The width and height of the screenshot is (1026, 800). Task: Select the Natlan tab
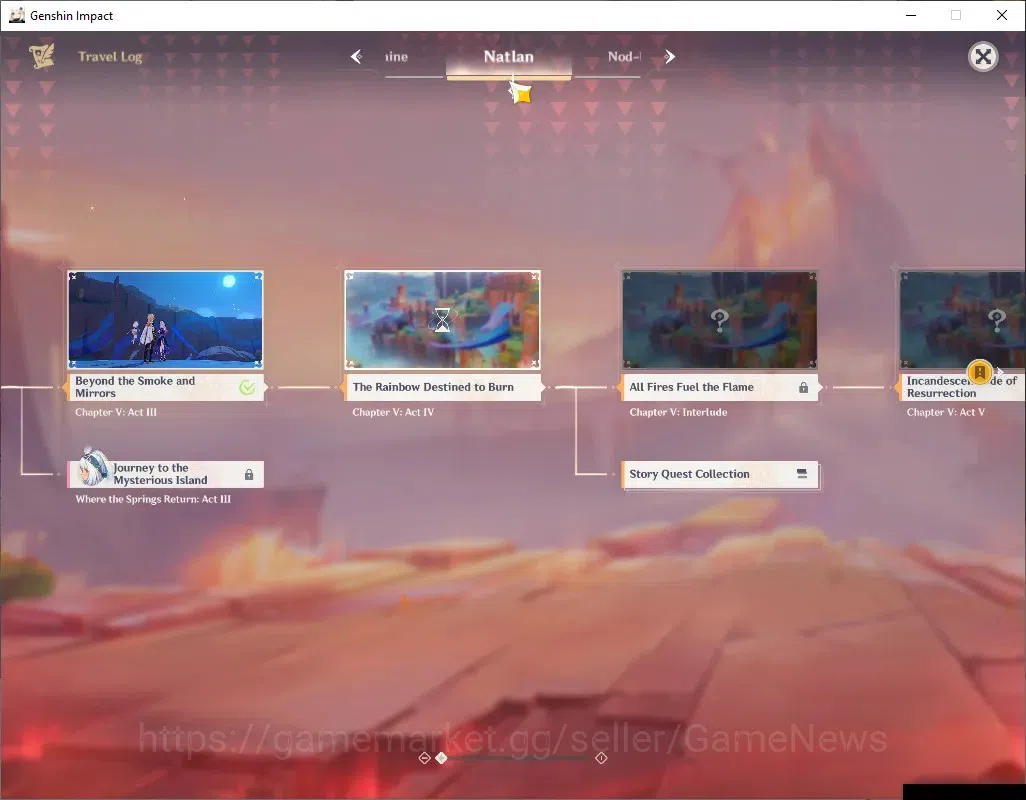click(508, 57)
